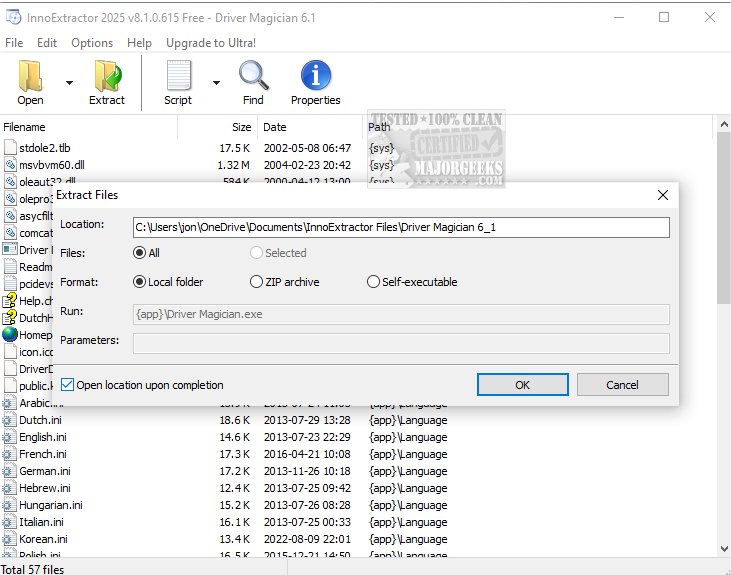The image size is (731, 575).
Task: Click the Total 57 files status text
Action: point(33,569)
